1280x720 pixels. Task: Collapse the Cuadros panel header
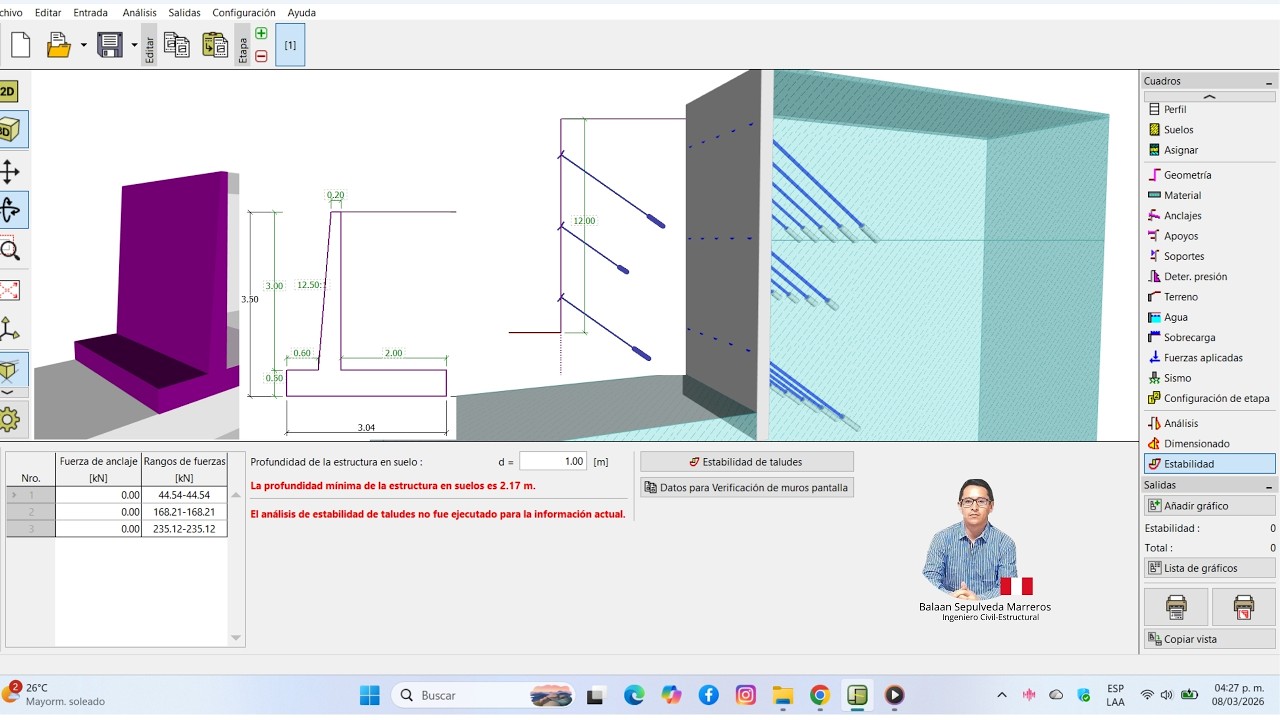point(1269,82)
